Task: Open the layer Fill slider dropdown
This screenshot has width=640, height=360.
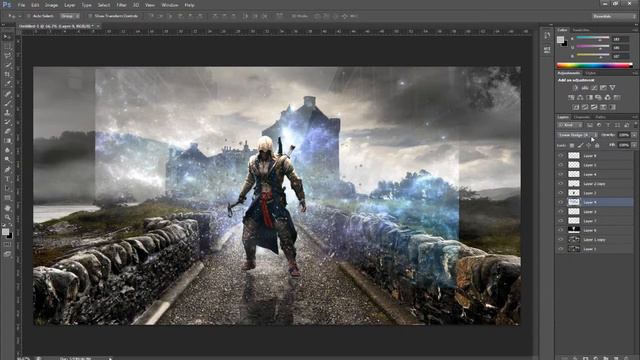Action: pos(634,145)
